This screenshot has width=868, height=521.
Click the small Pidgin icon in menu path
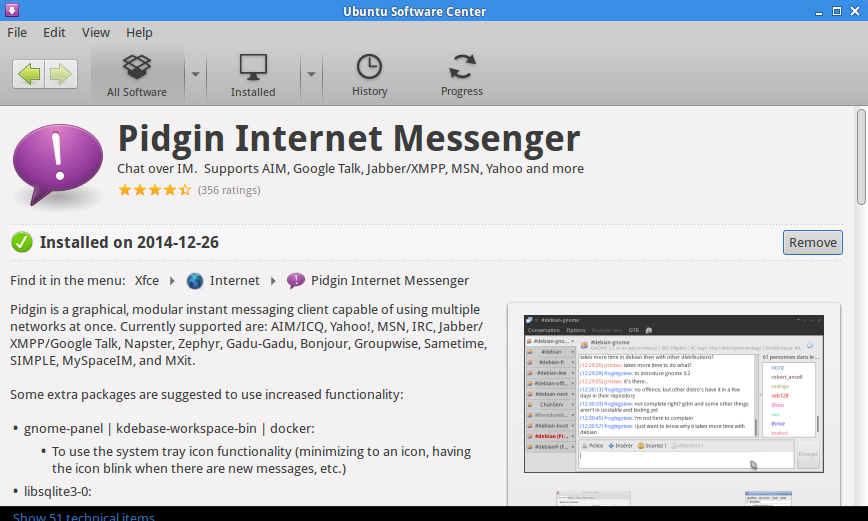tap(296, 281)
